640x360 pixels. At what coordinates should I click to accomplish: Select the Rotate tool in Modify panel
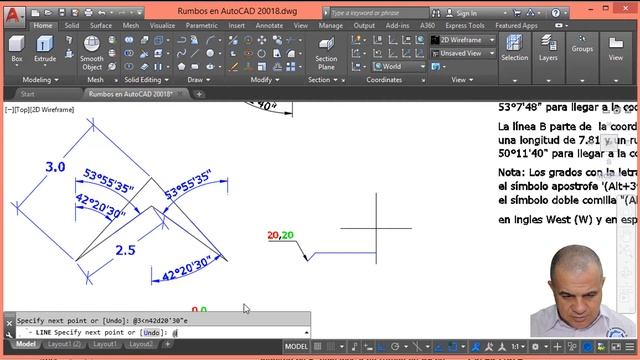262,53
